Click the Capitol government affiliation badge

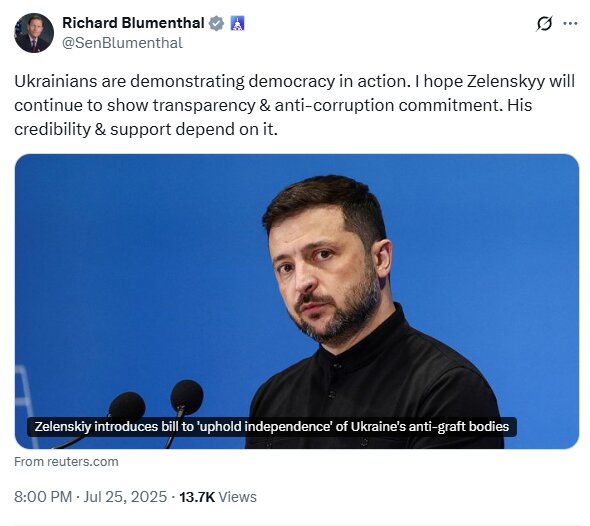click(237, 23)
